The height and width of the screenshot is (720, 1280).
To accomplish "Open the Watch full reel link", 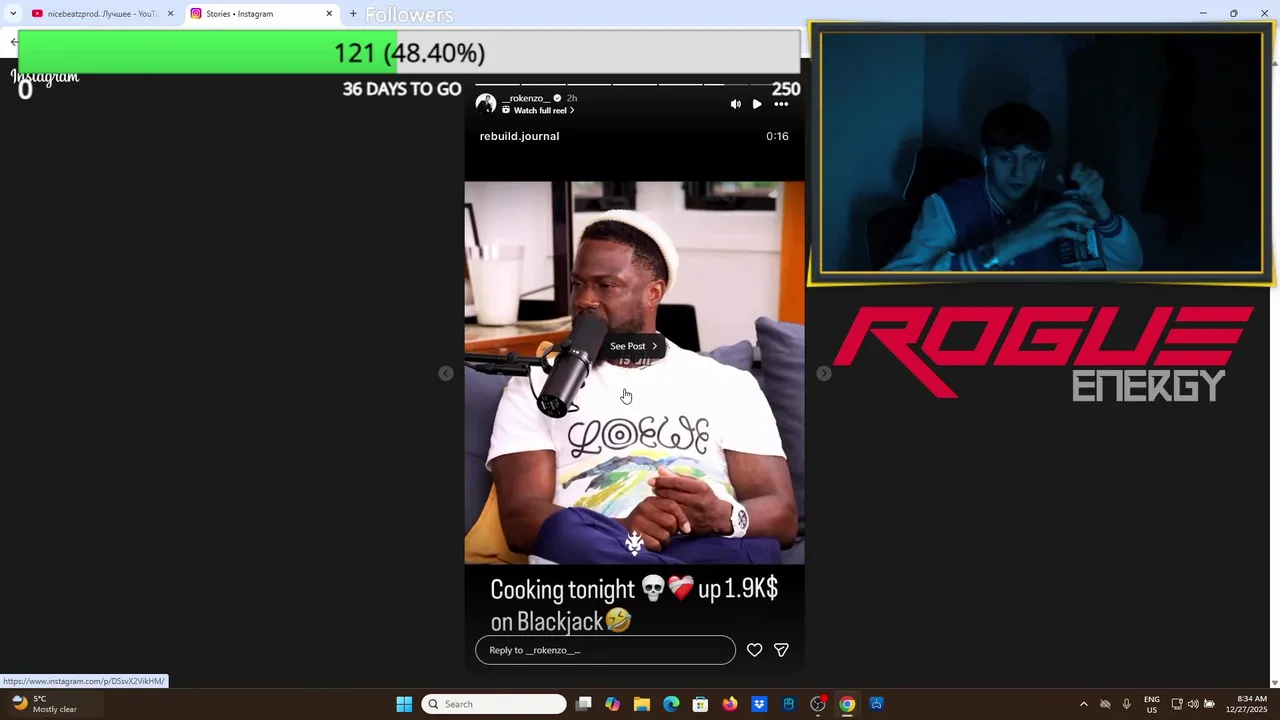I will (x=538, y=110).
